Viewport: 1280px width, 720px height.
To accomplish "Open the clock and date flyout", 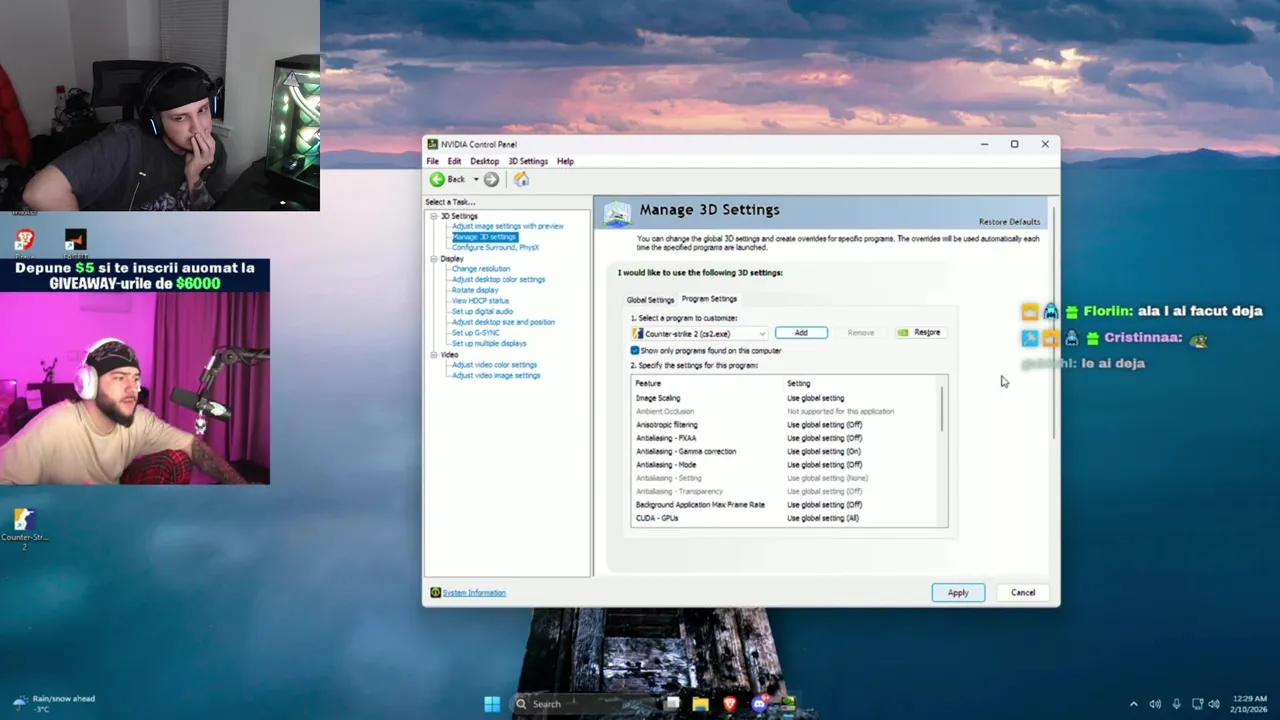I will click(1250, 704).
